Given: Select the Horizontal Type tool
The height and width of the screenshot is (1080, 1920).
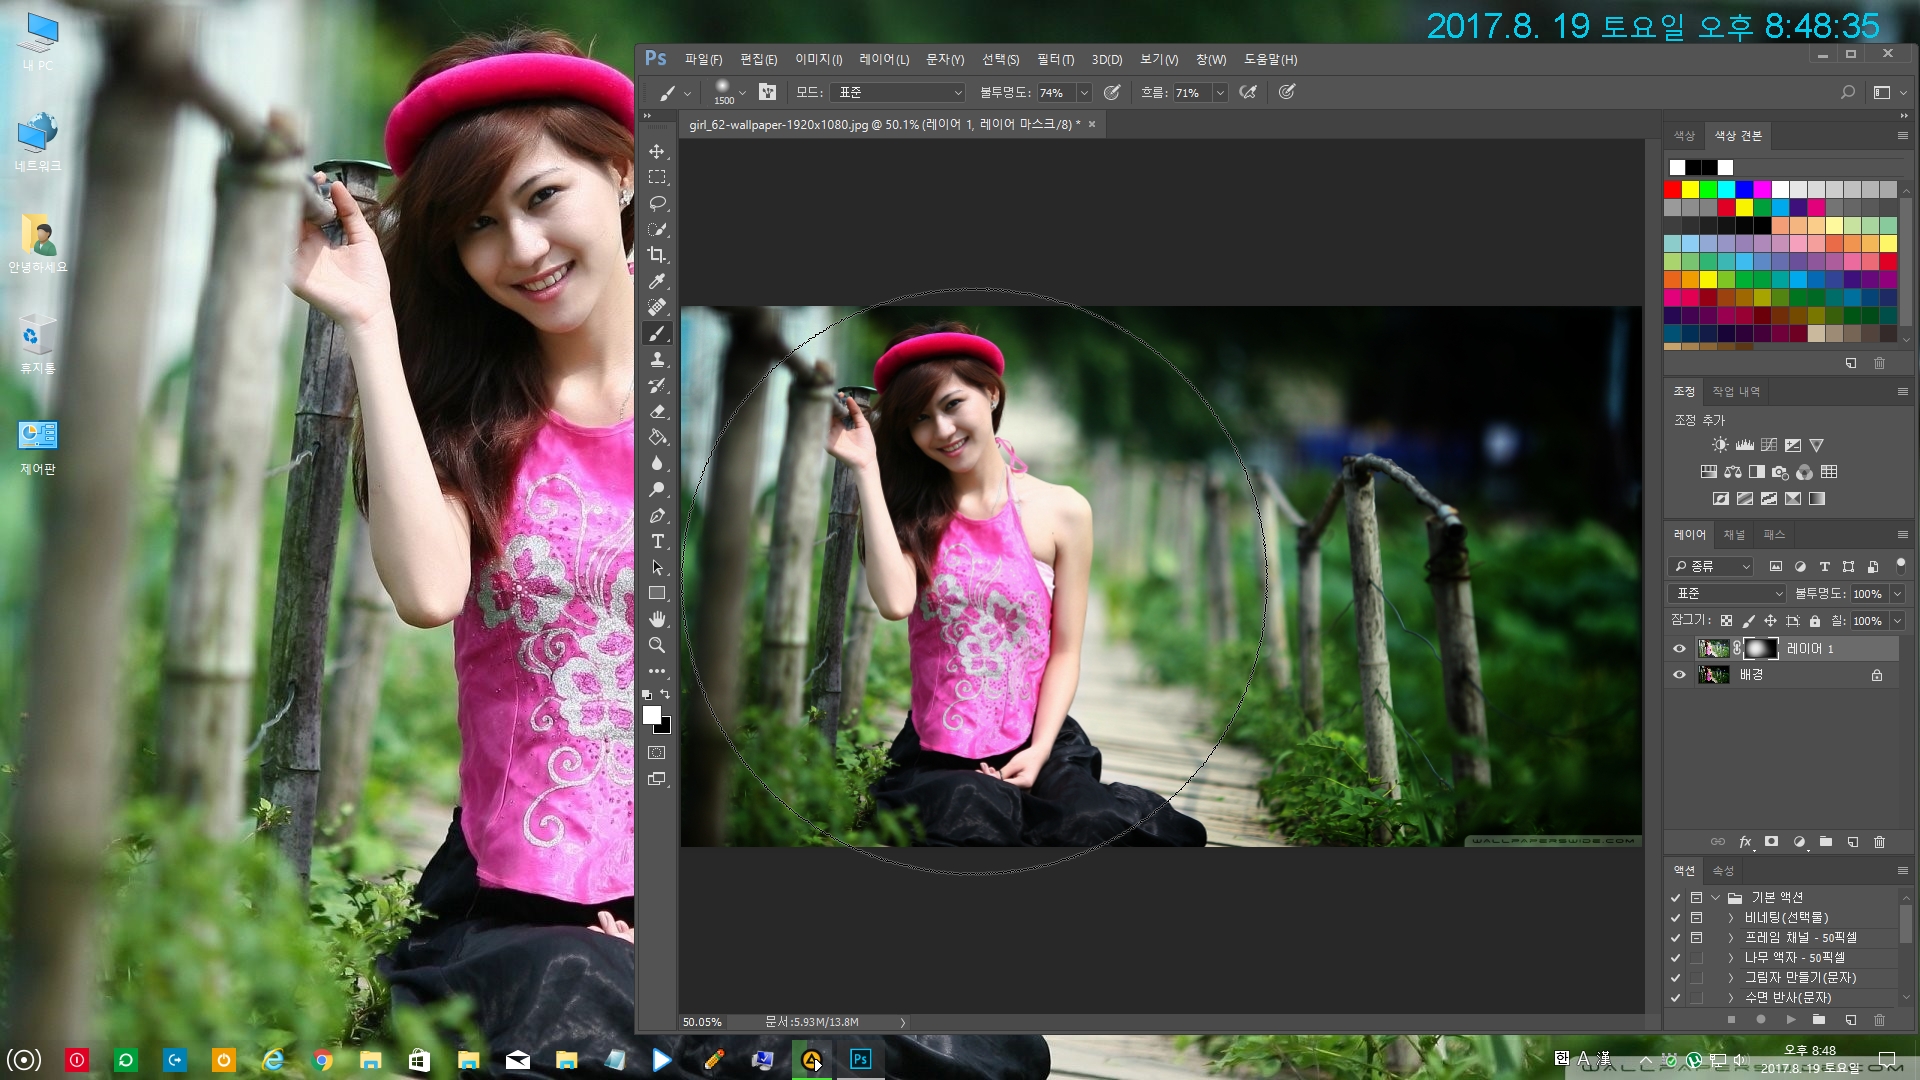Looking at the screenshot, I should click(x=657, y=542).
